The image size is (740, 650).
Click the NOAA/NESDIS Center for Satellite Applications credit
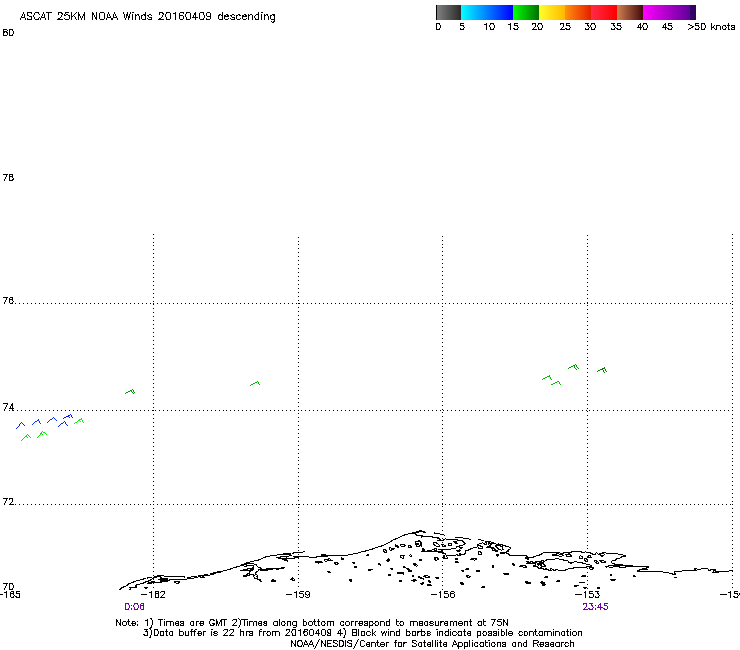pyautogui.click(x=432, y=644)
